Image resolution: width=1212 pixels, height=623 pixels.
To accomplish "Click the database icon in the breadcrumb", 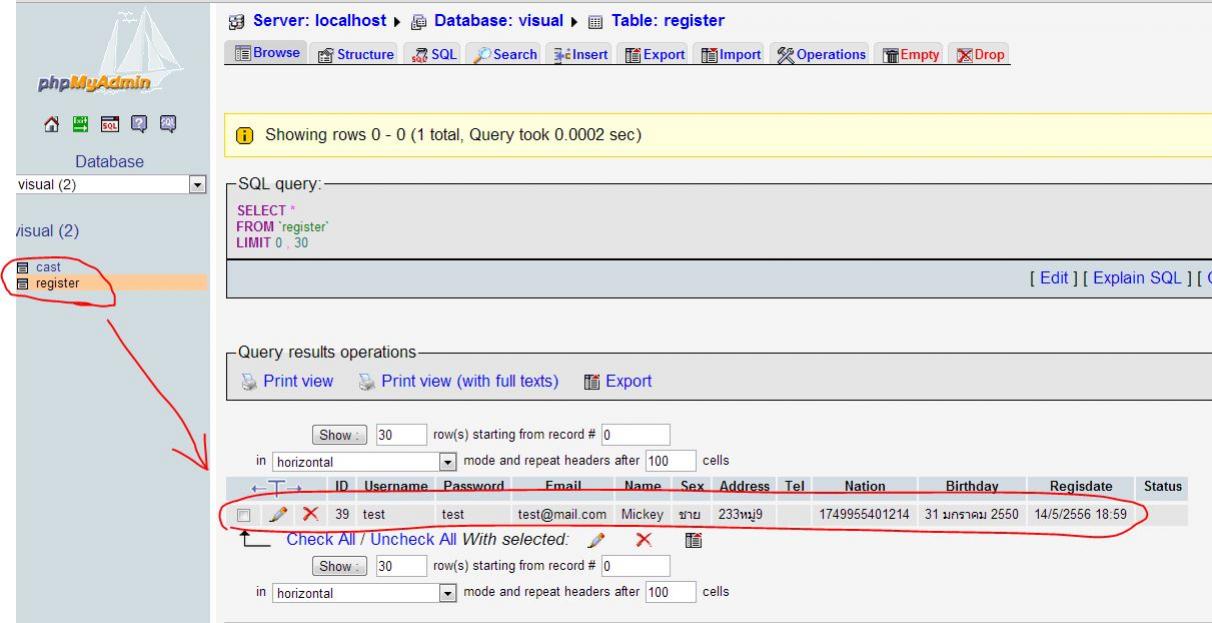I will click(x=421, y=21).
